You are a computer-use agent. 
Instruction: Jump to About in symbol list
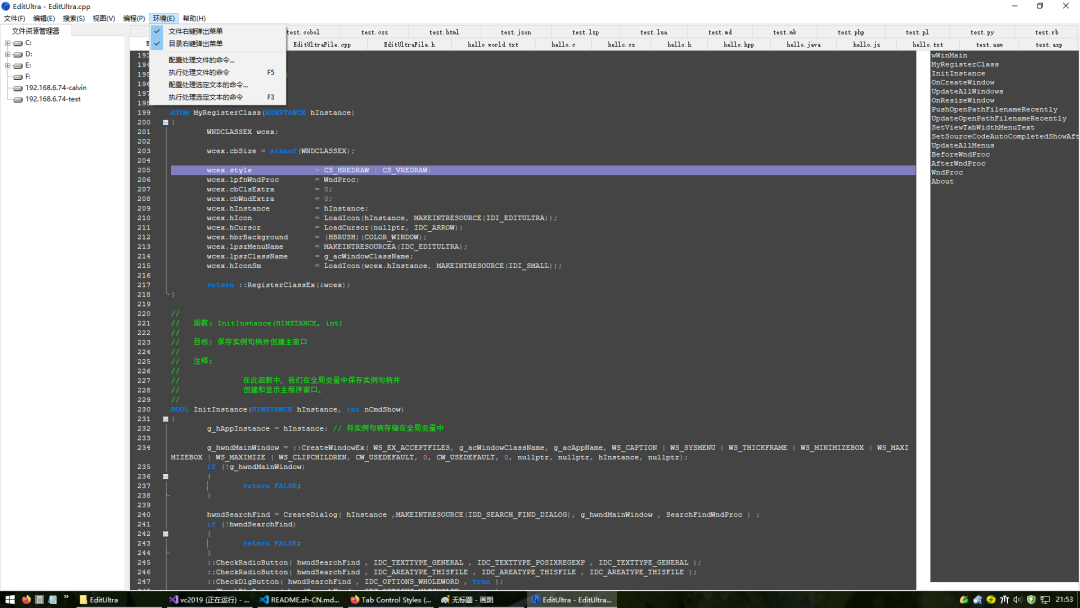tap(942, 181)
